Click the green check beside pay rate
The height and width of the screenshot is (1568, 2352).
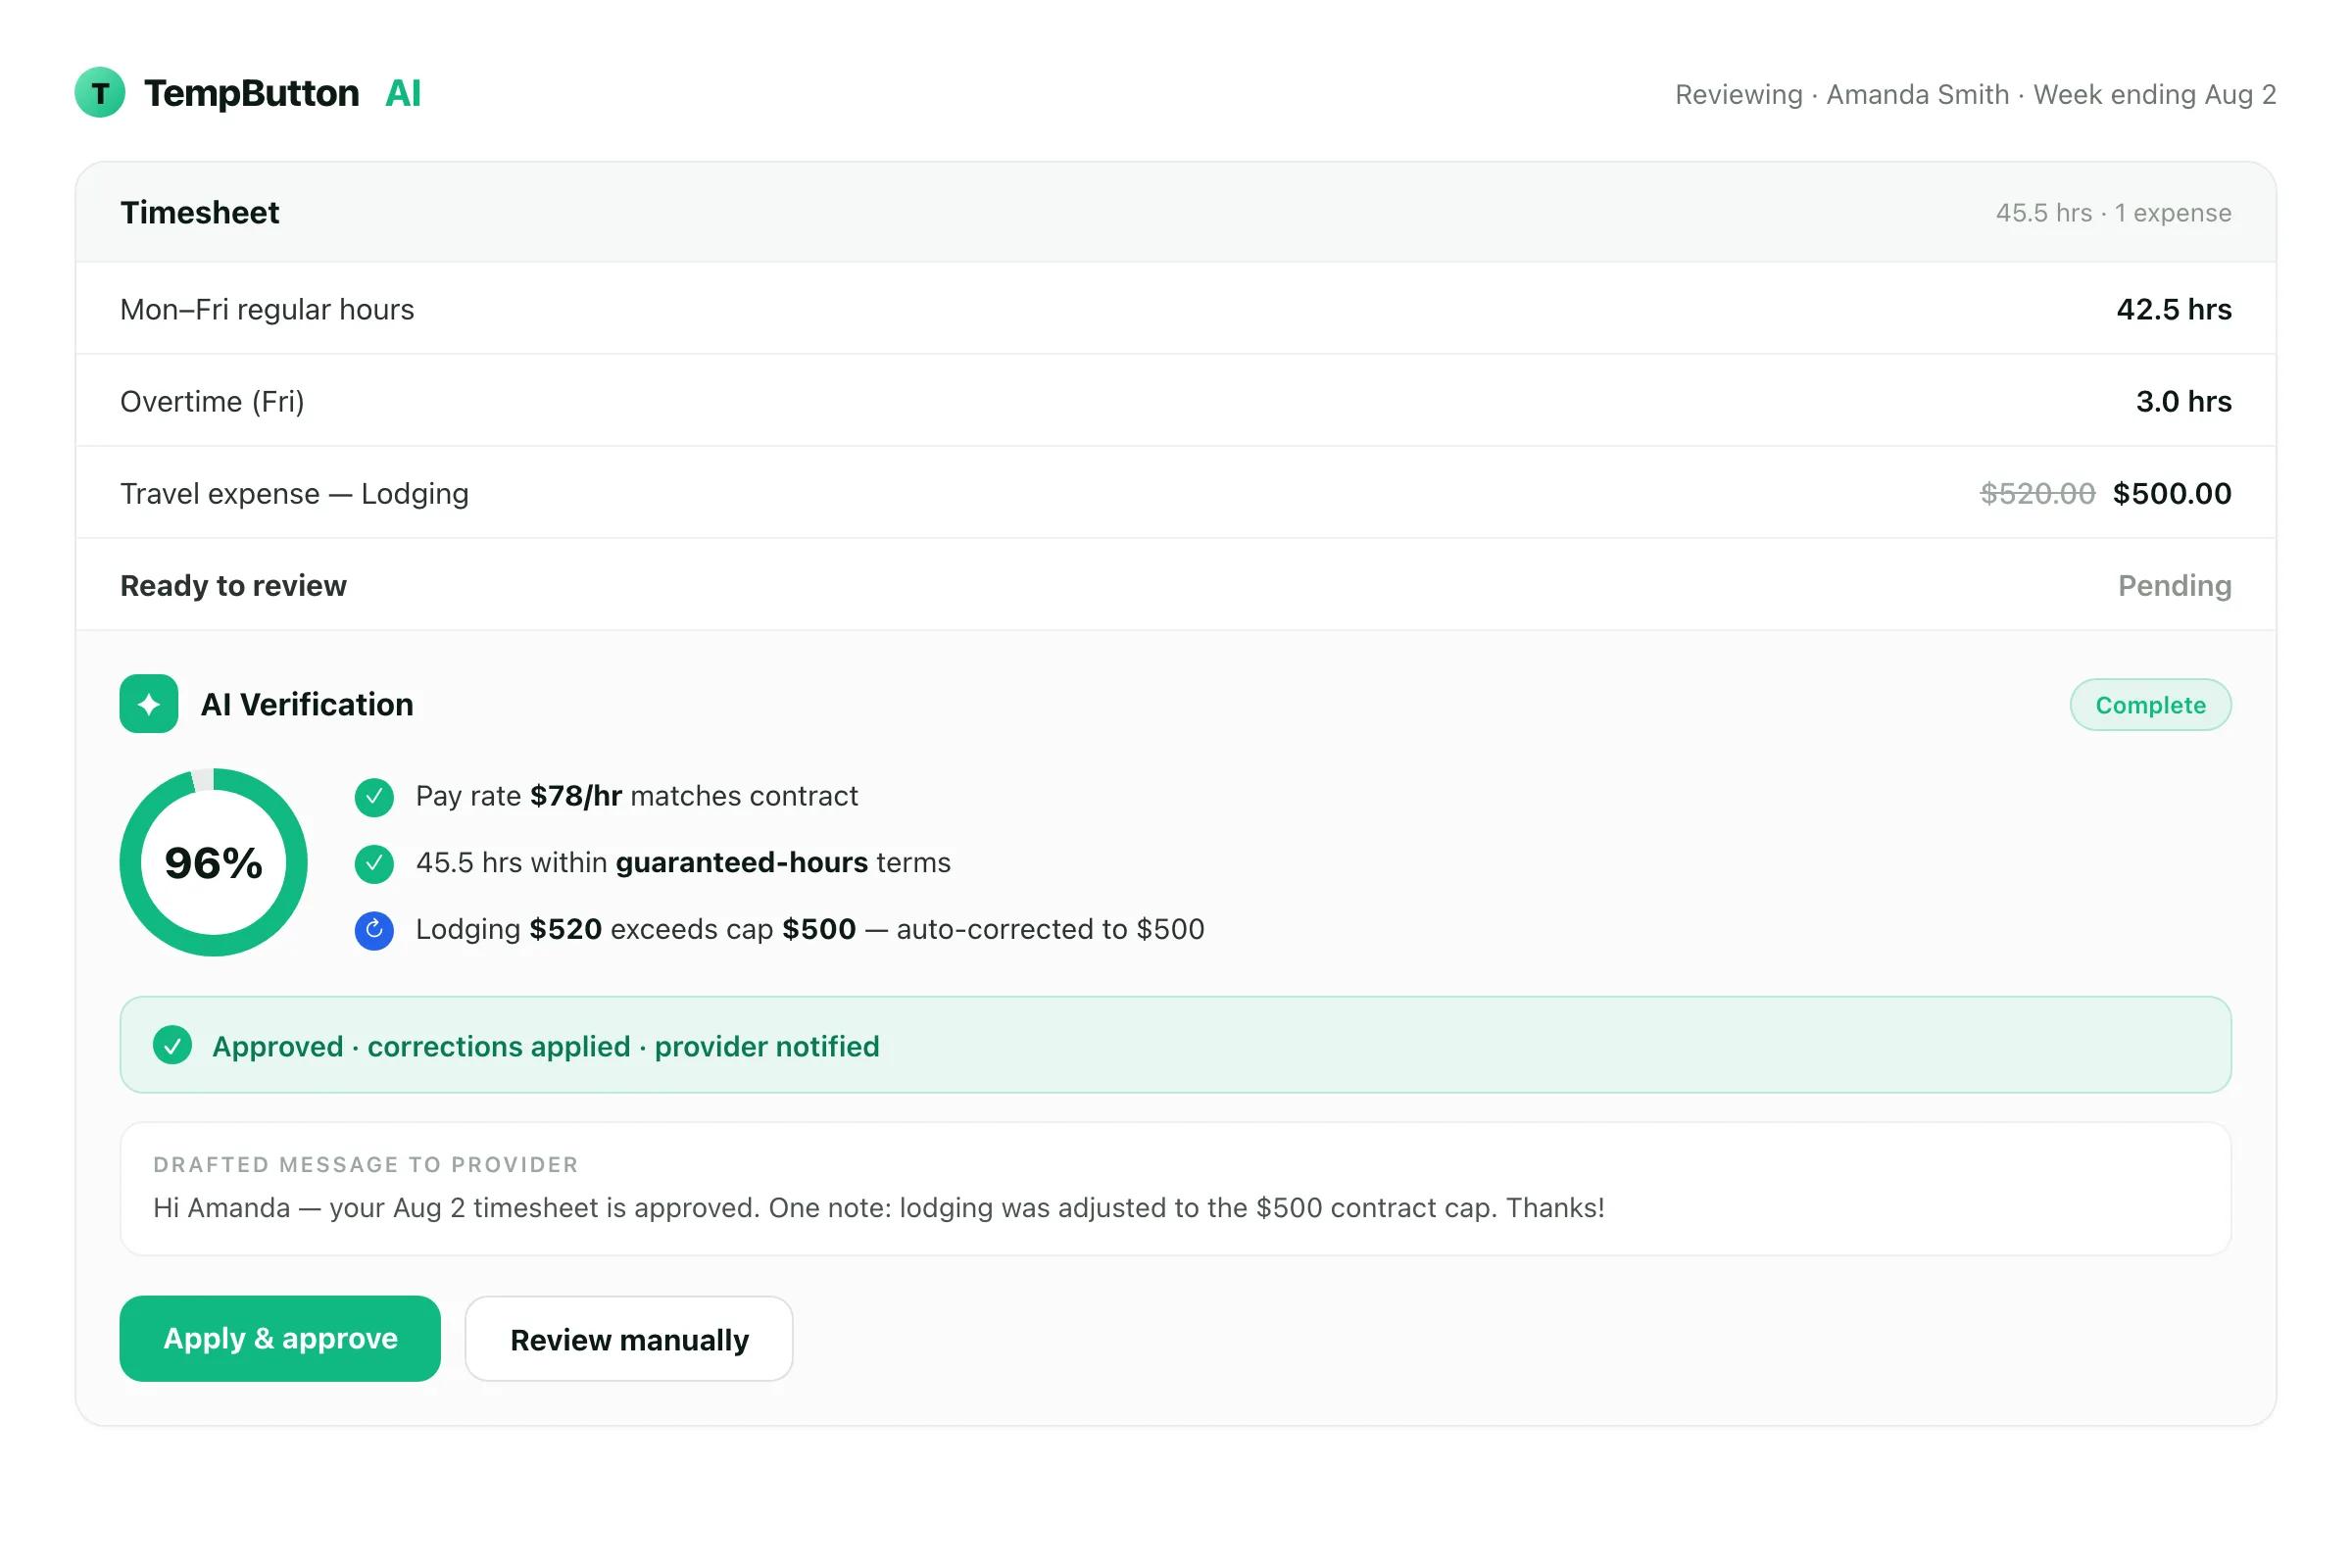[x=374, y=797]
